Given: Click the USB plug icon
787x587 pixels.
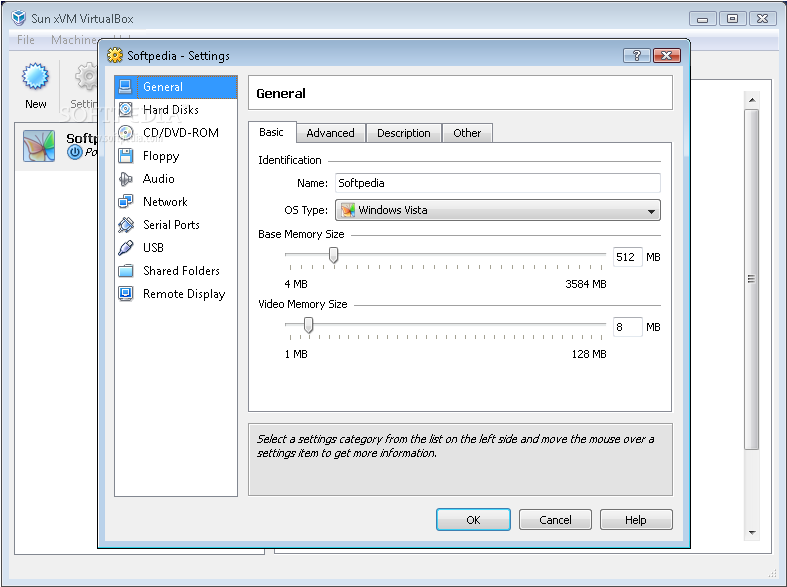Looking at the screenshot, I should click(x=125, y=248).
